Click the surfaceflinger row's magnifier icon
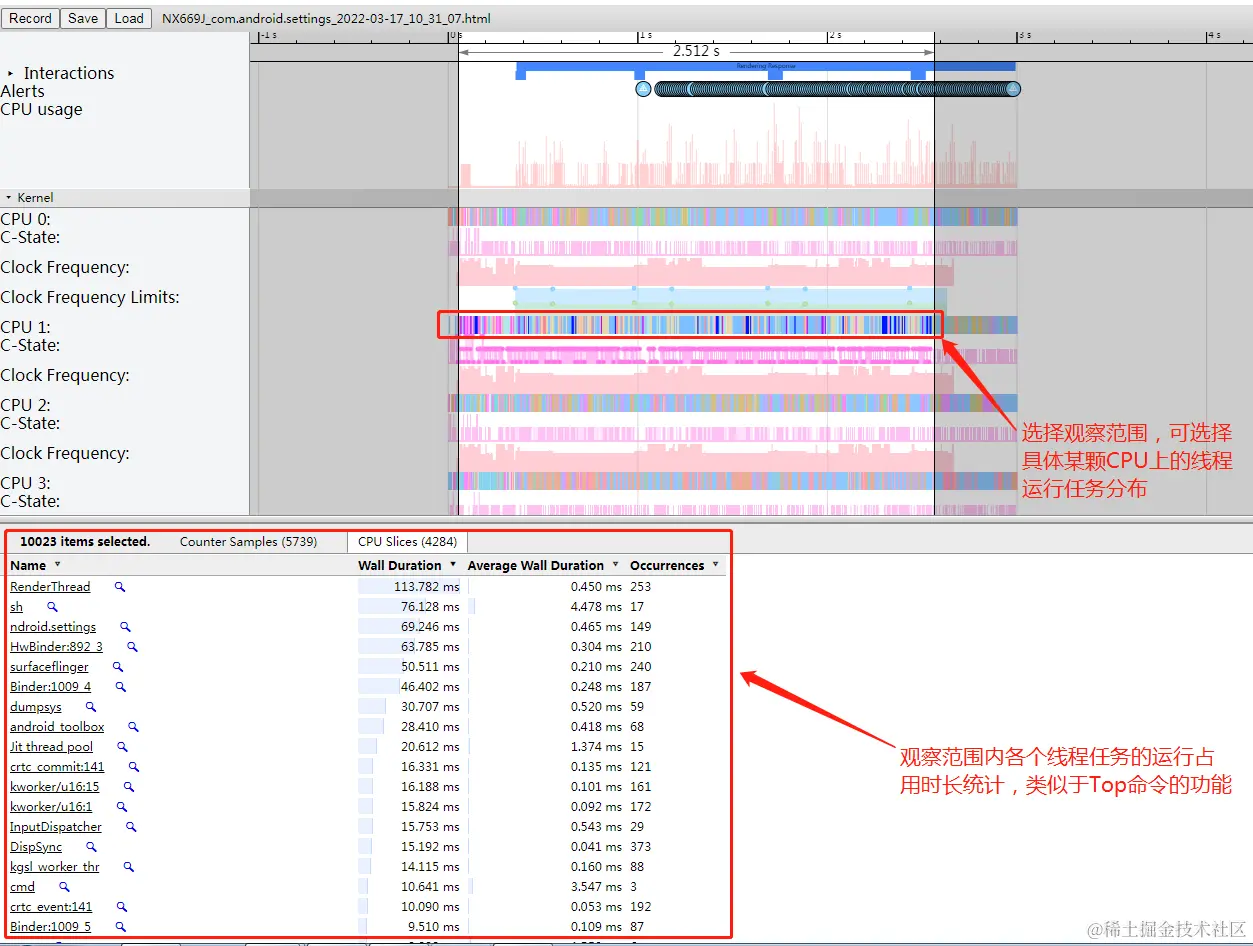Viewport: 1253px width, 946px height. tap(117, 667)
